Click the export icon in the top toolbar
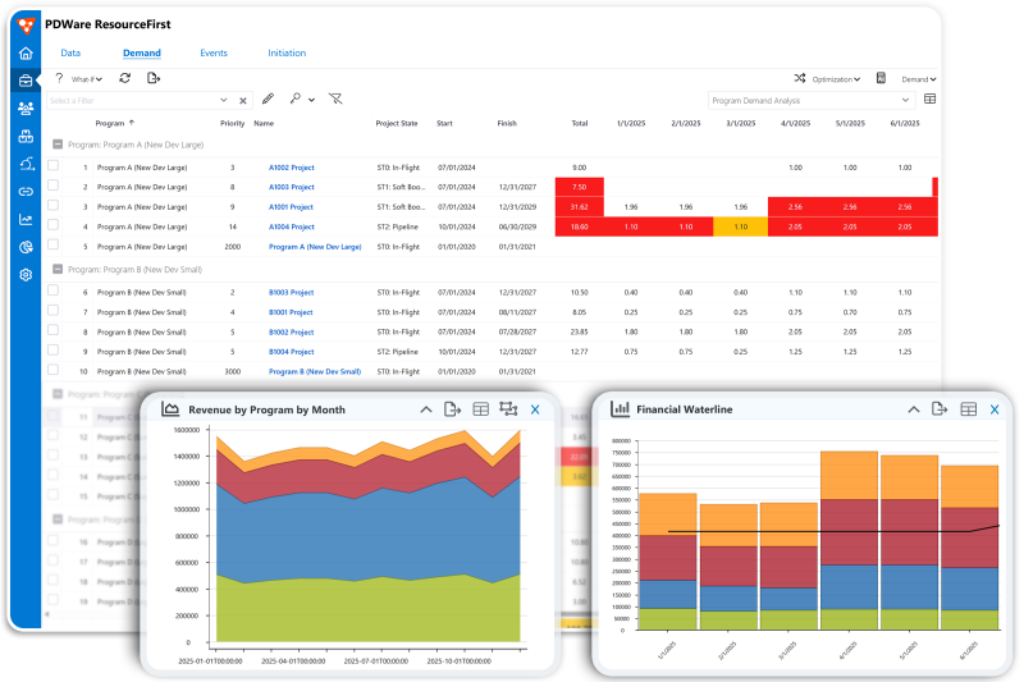 coord(154,79)
